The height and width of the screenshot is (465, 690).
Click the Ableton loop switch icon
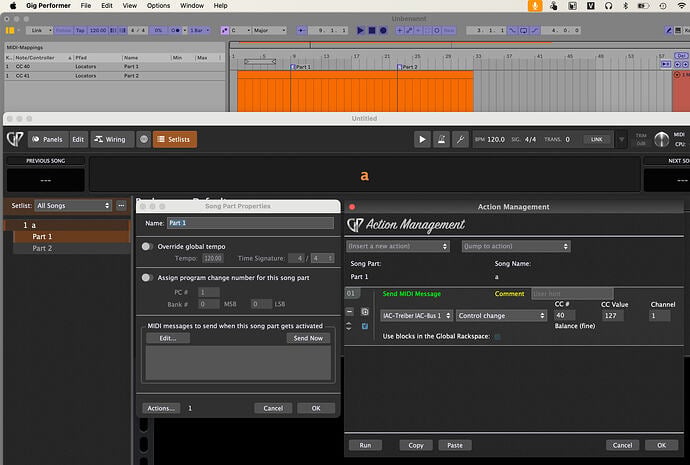[x=524, y=30]
